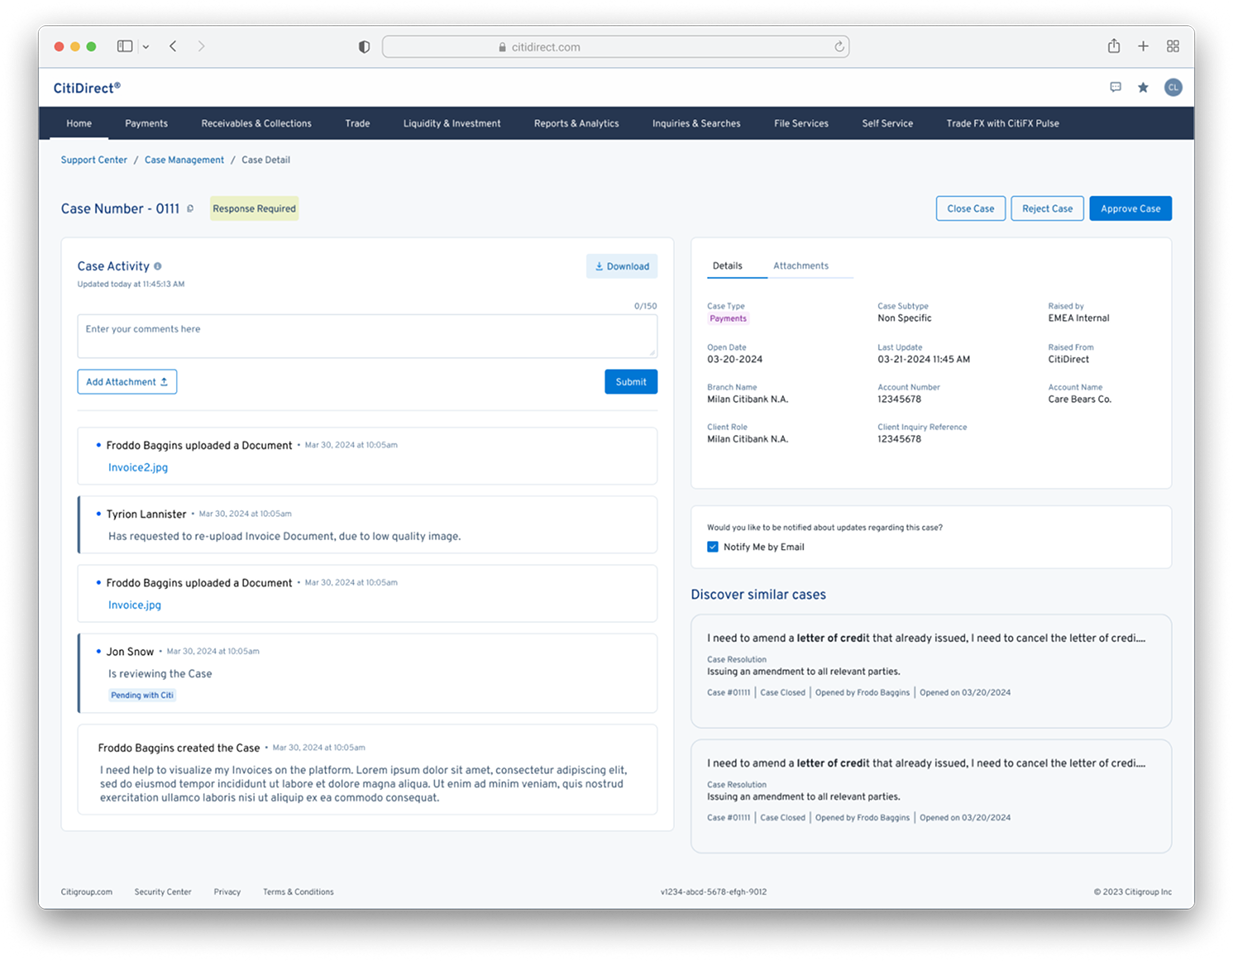Image resolution: width=1233 pixels, height=961 pixels.
Task: Go forward with the browser forward arrow
Action: click(x=201, y=46)
